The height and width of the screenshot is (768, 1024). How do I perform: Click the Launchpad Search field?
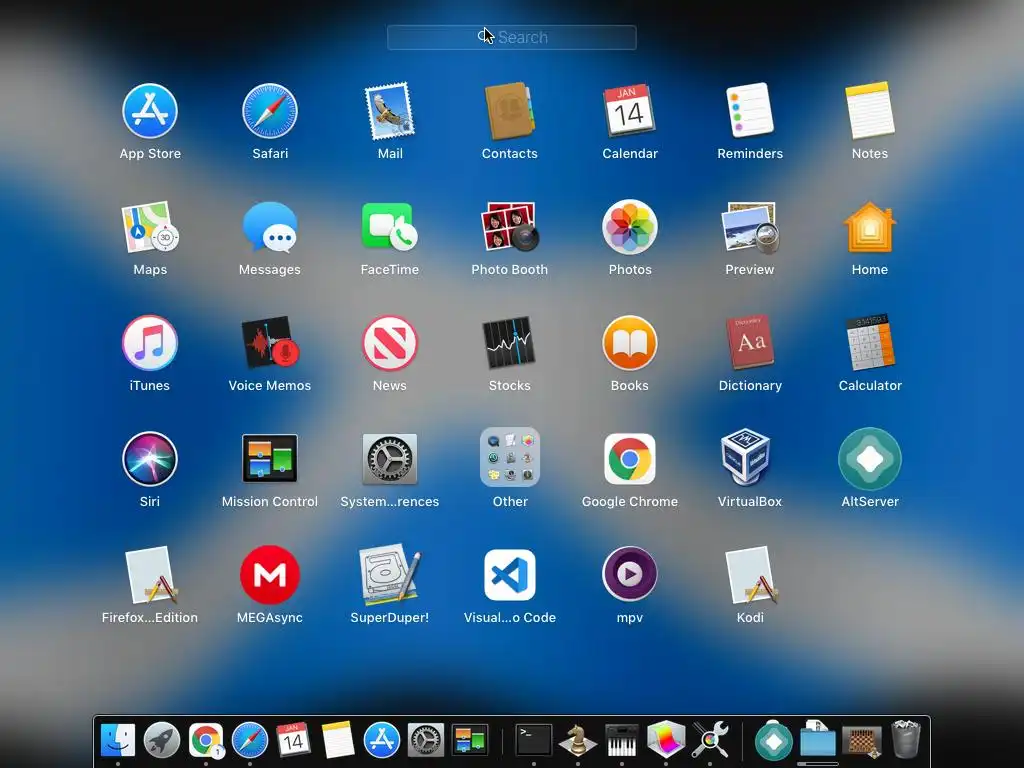point(511,37)
